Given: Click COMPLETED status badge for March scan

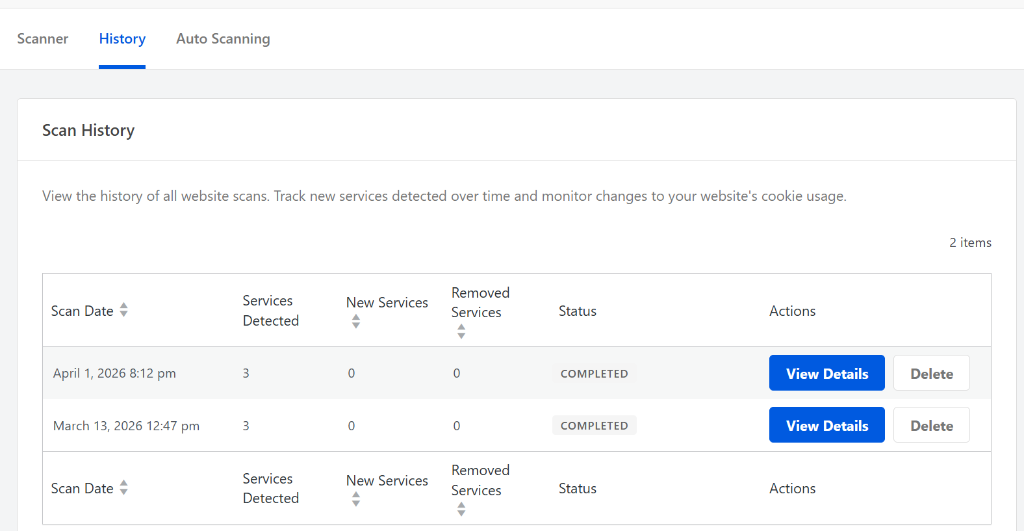Looking at the screenshot, I should (x=594, y=426).
